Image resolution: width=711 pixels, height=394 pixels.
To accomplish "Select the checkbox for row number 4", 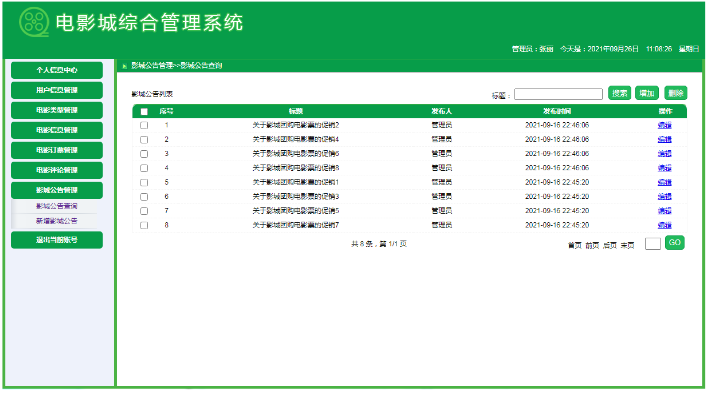I will pos(144,168).
